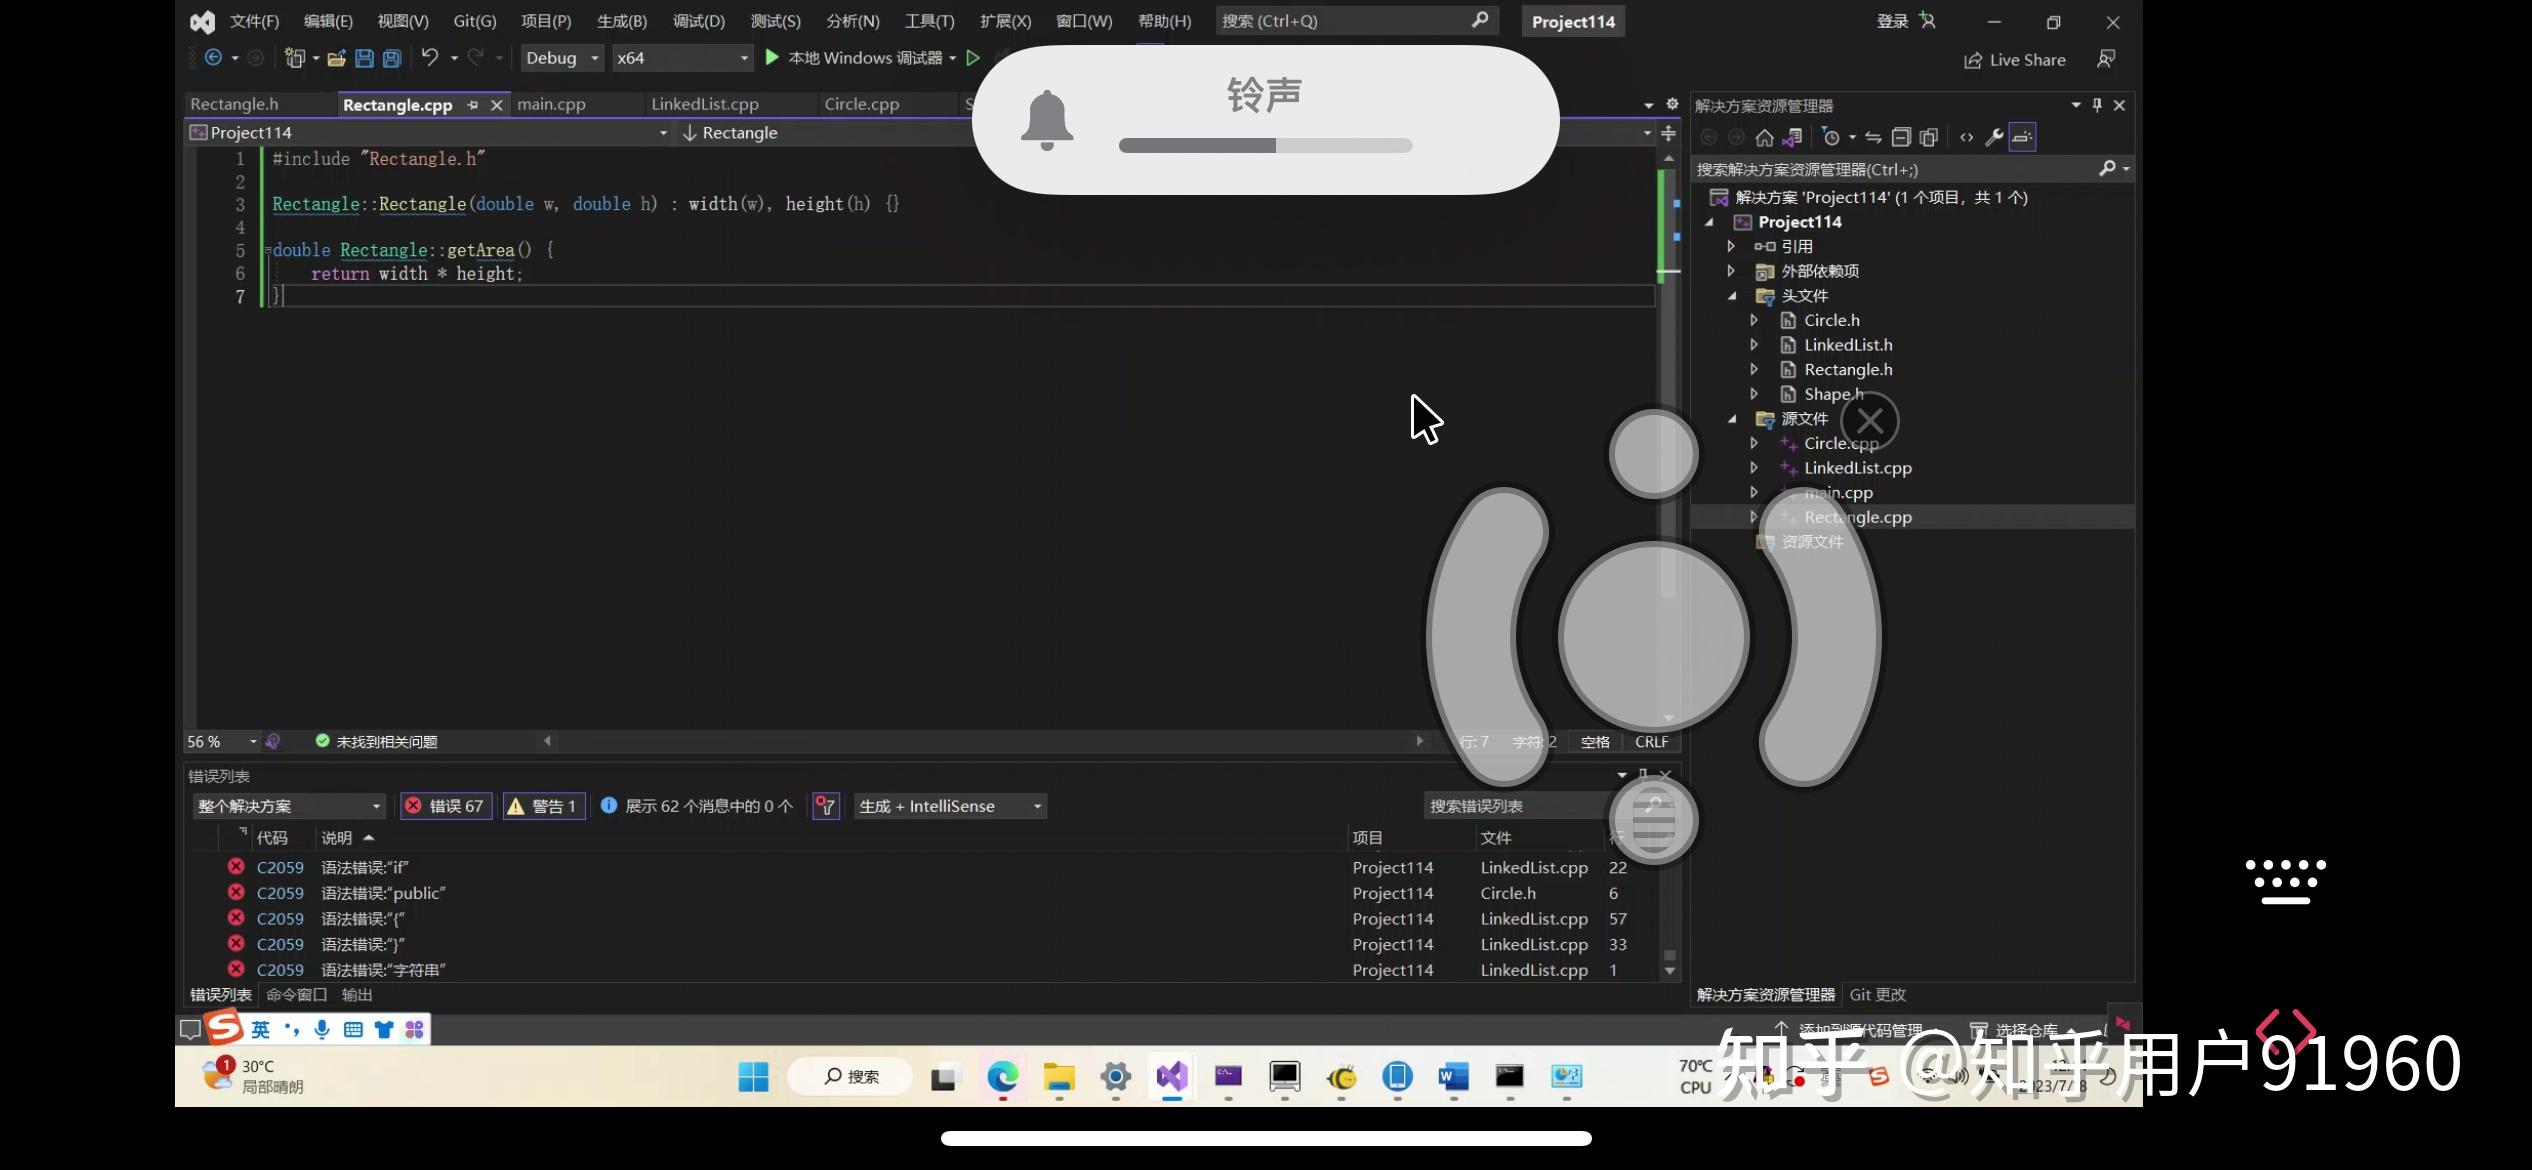Open Visual Studio from the Windows taskbar
The image size is (2532, 1170).
pyautogui.click(x=1172, y=1076)
